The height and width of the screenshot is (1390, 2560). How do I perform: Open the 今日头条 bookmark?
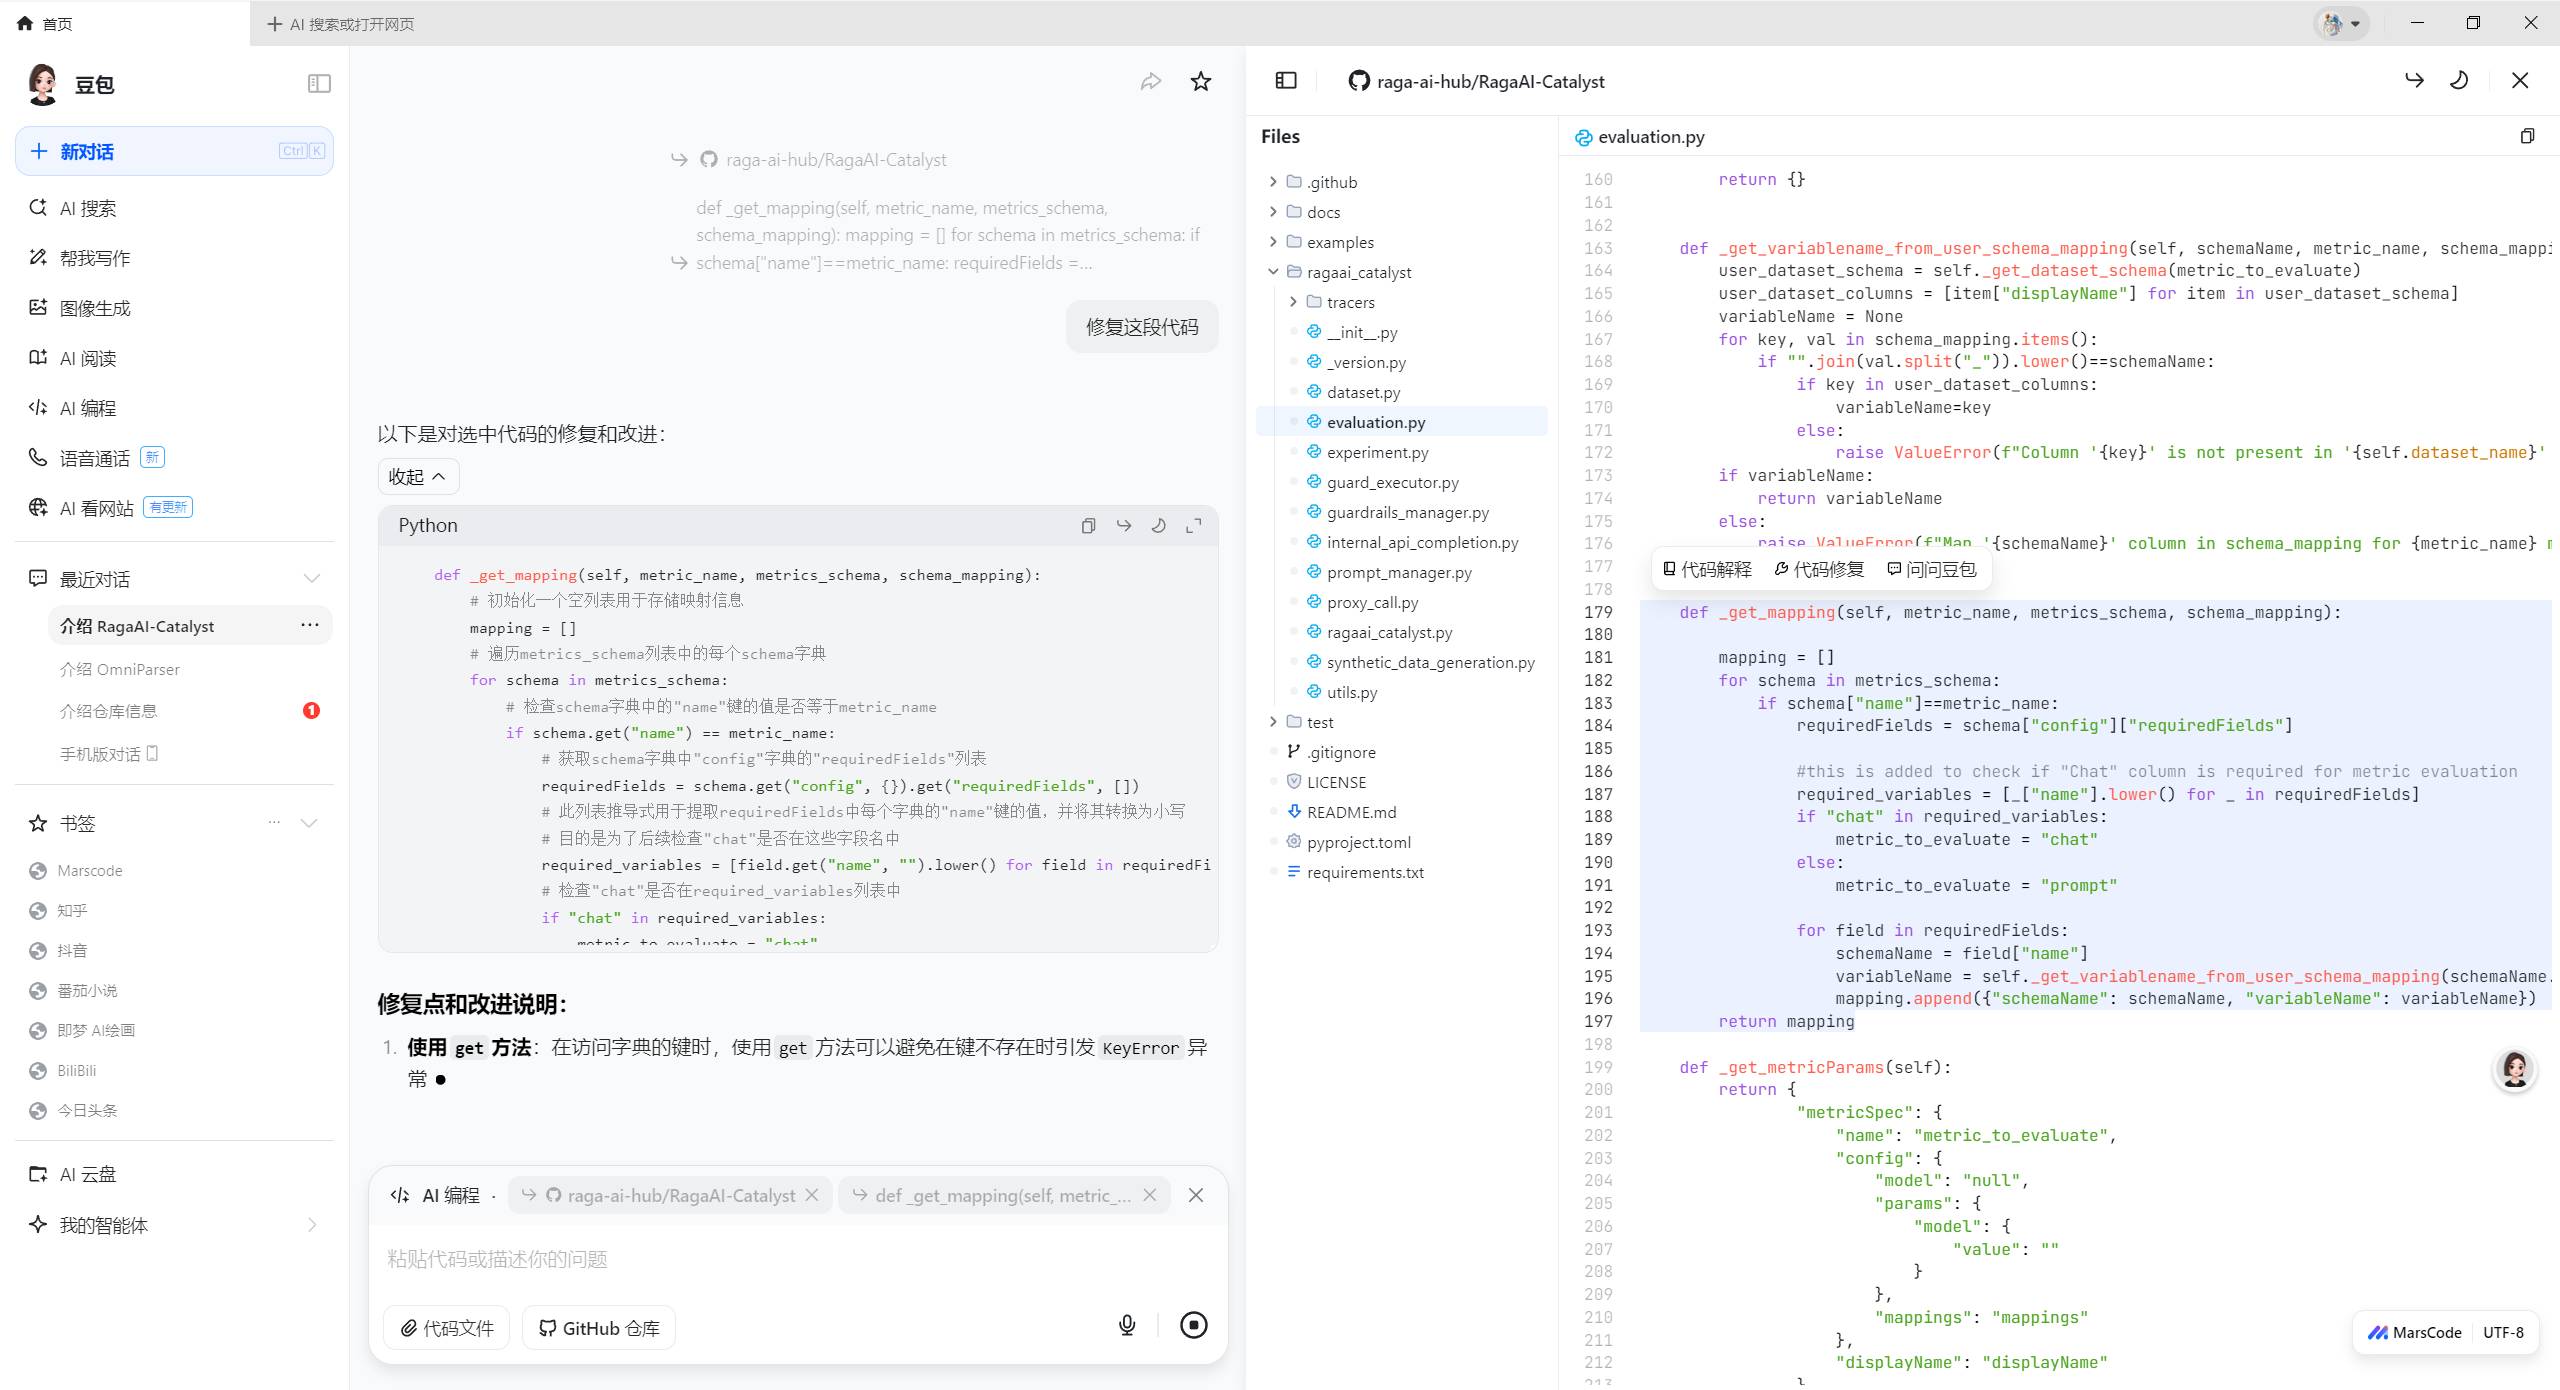(x=87, y=1110)
